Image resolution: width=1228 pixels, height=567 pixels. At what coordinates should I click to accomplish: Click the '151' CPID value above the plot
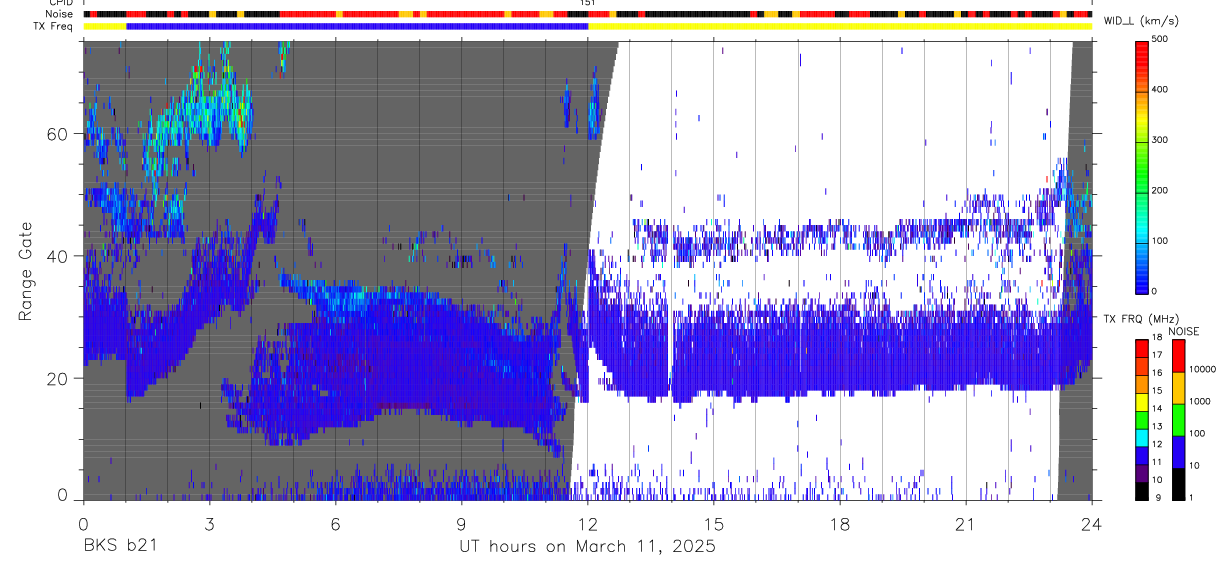click(x=588, y=4)
